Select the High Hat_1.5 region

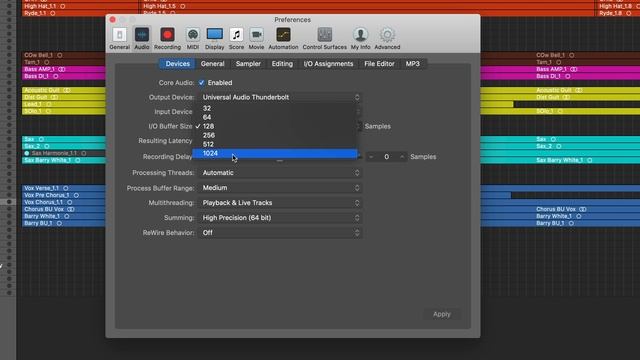point(367,7)
